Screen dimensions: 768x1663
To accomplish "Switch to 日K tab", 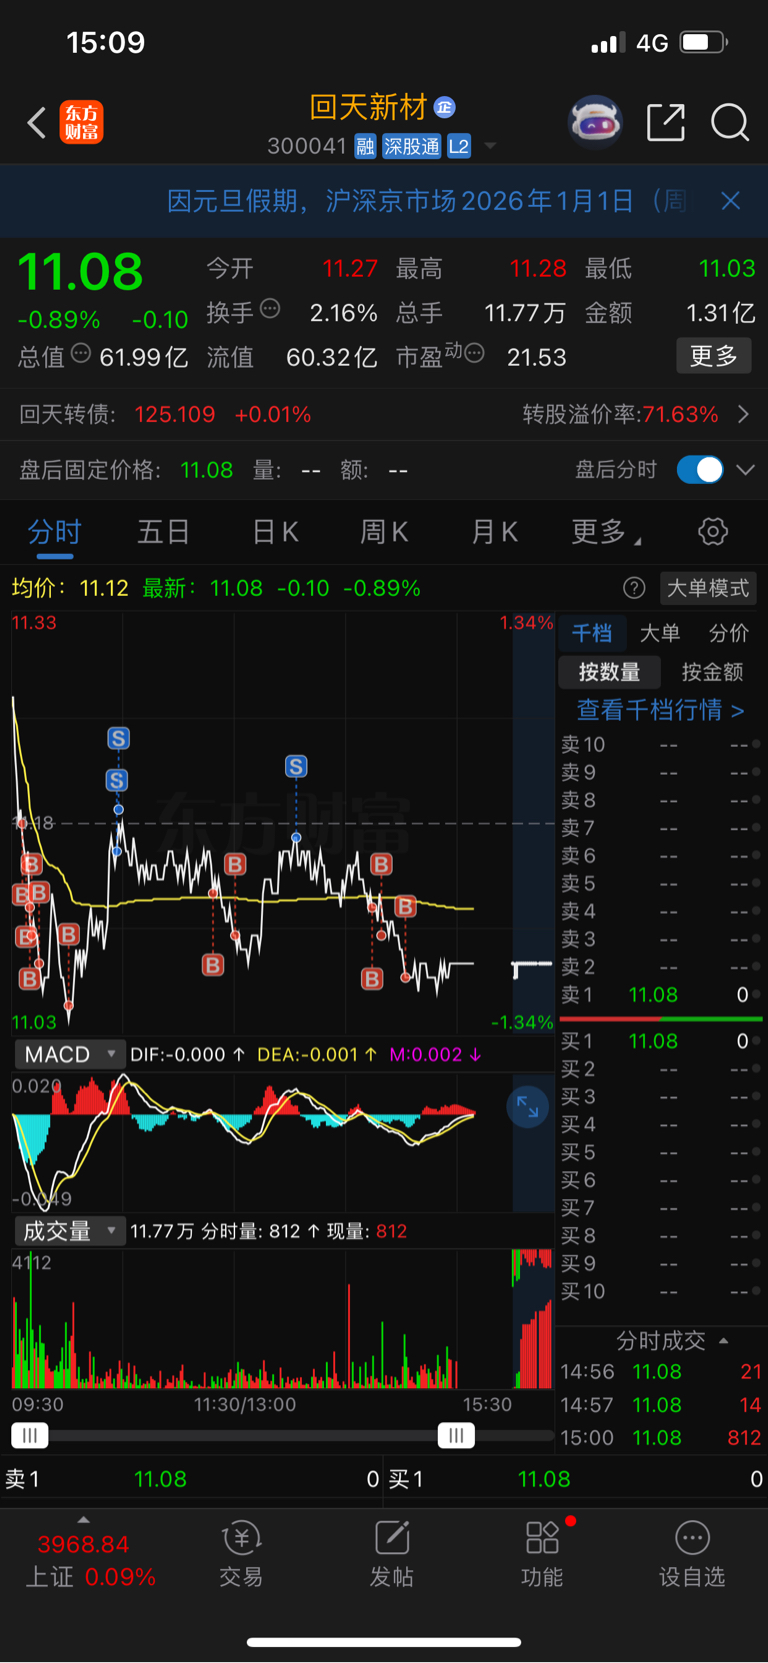I will 275,532.
